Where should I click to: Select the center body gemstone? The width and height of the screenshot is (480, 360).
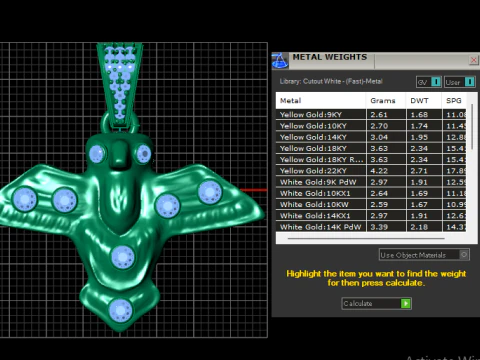[x=123, y=257]
